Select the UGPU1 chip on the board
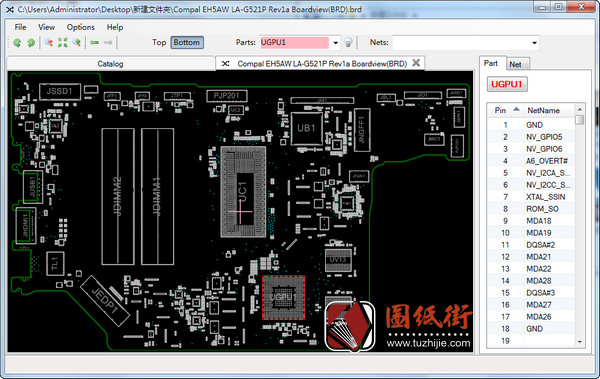Viewport: 600px width, 379px height. click(x=284, y=297)
